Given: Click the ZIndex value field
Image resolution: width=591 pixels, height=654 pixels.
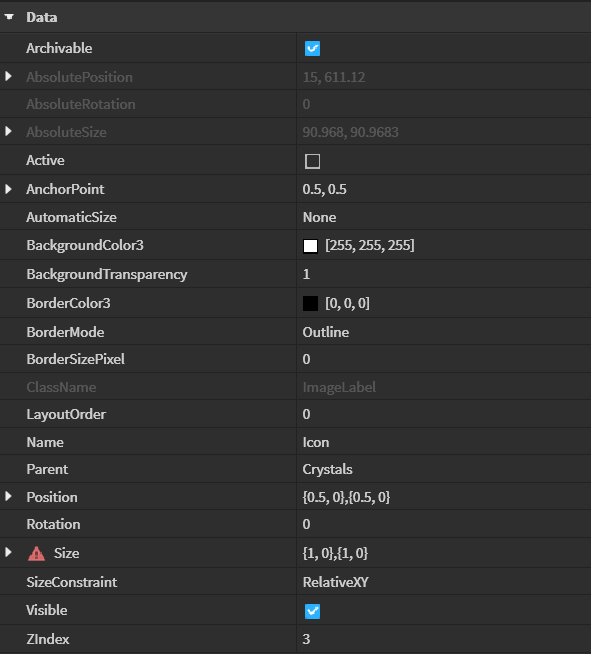Looking at the screenshot, I should coord(444,639).
